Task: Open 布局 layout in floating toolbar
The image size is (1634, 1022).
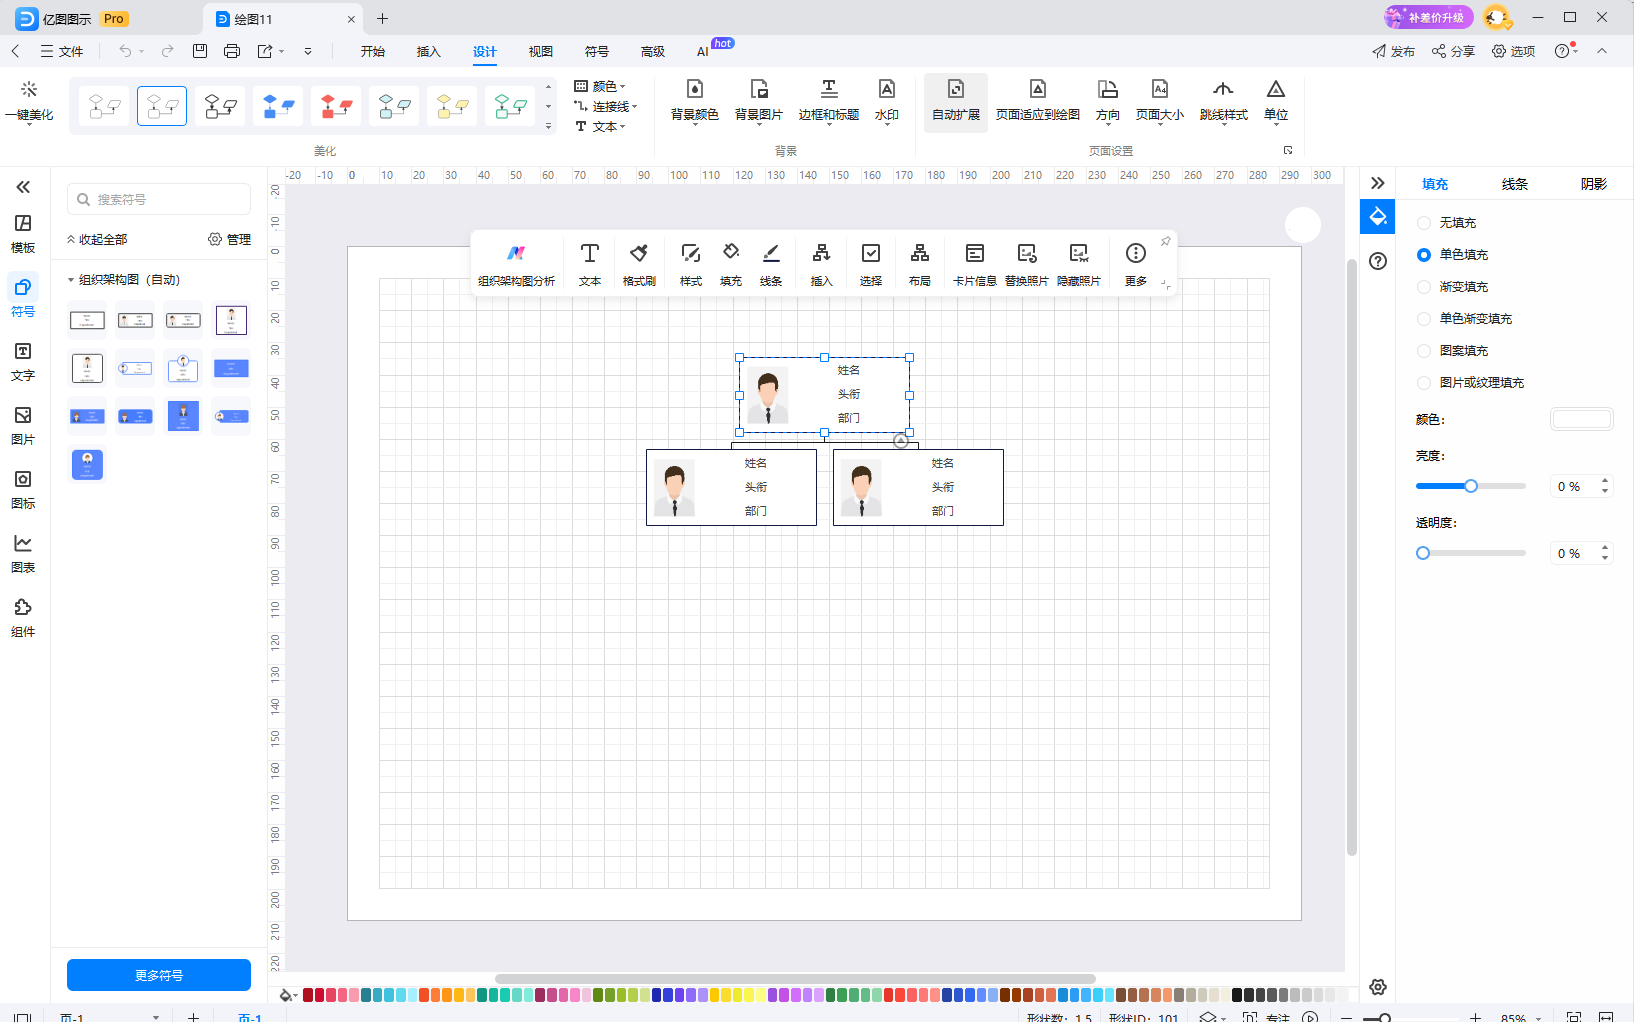Action: [x=920, y=265]
